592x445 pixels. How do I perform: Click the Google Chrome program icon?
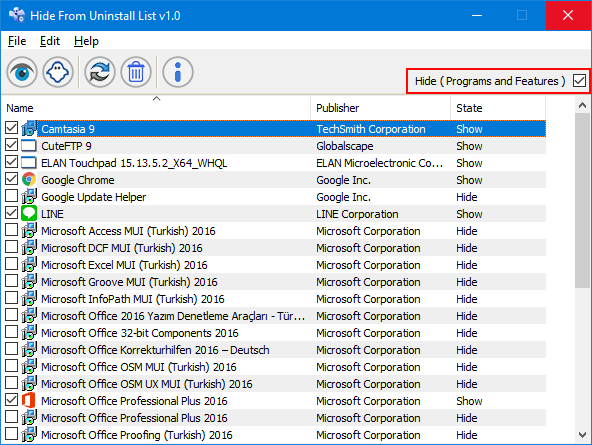(29, 180)
